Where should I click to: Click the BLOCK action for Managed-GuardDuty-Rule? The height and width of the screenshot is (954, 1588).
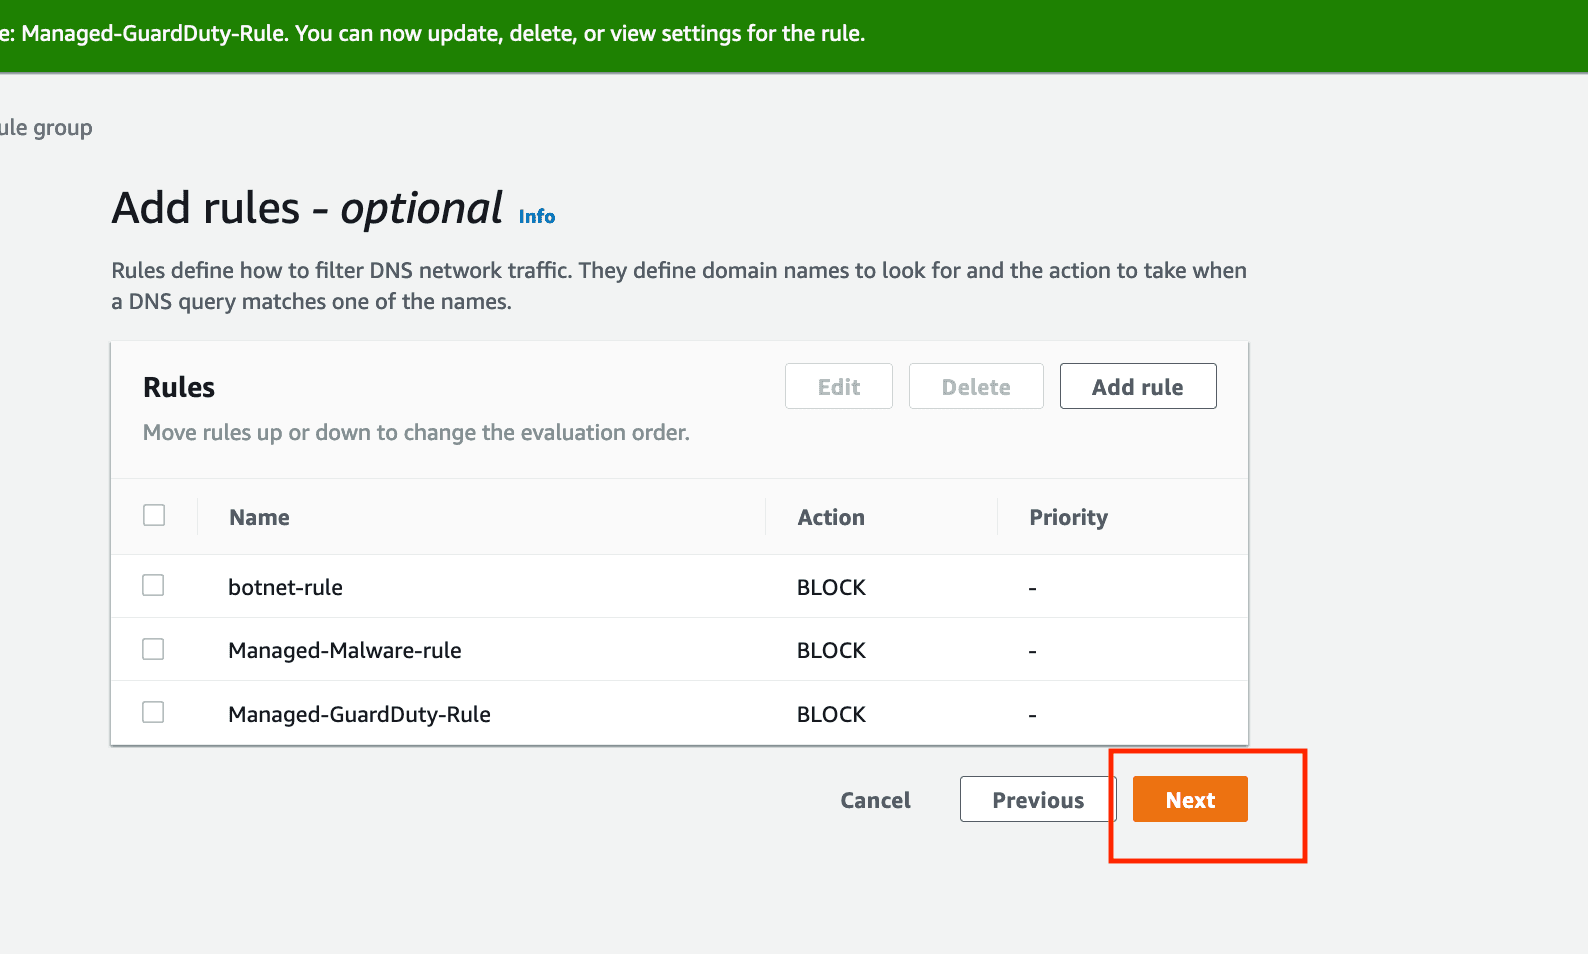tap(831, 714)
